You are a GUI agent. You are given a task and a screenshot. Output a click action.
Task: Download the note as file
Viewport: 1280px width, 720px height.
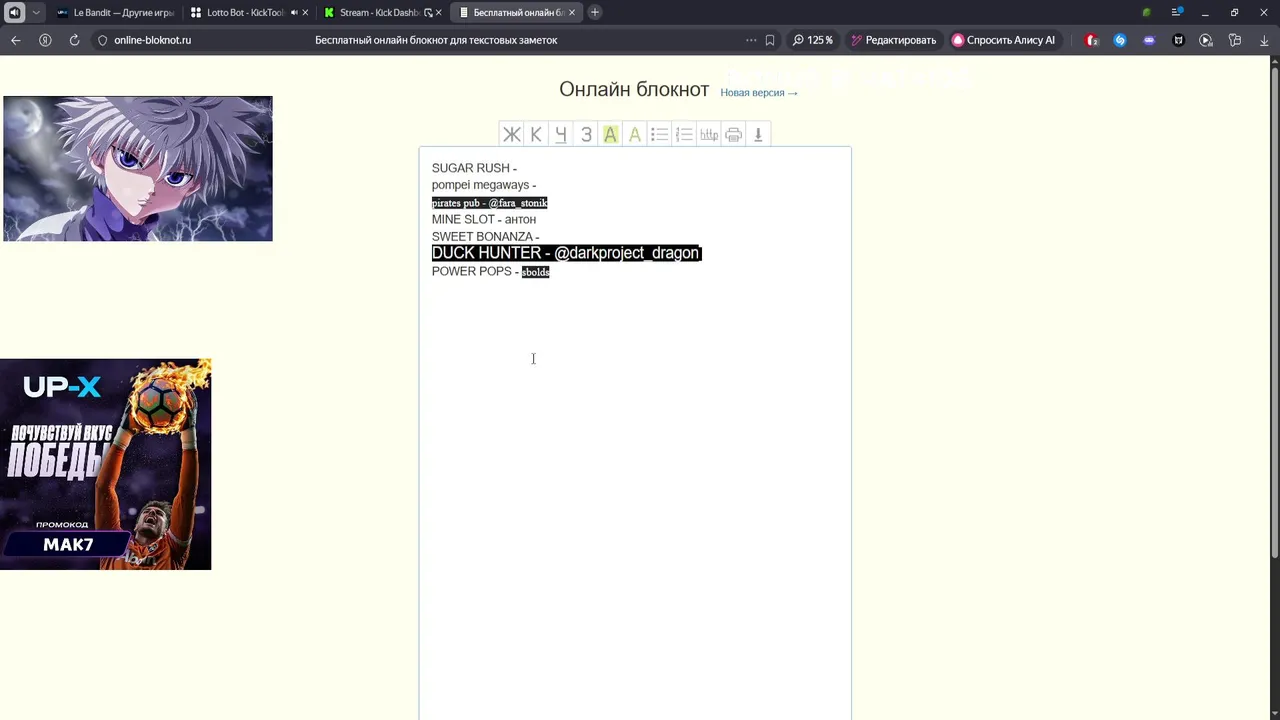pyautogui.click(x=758, y=135)
